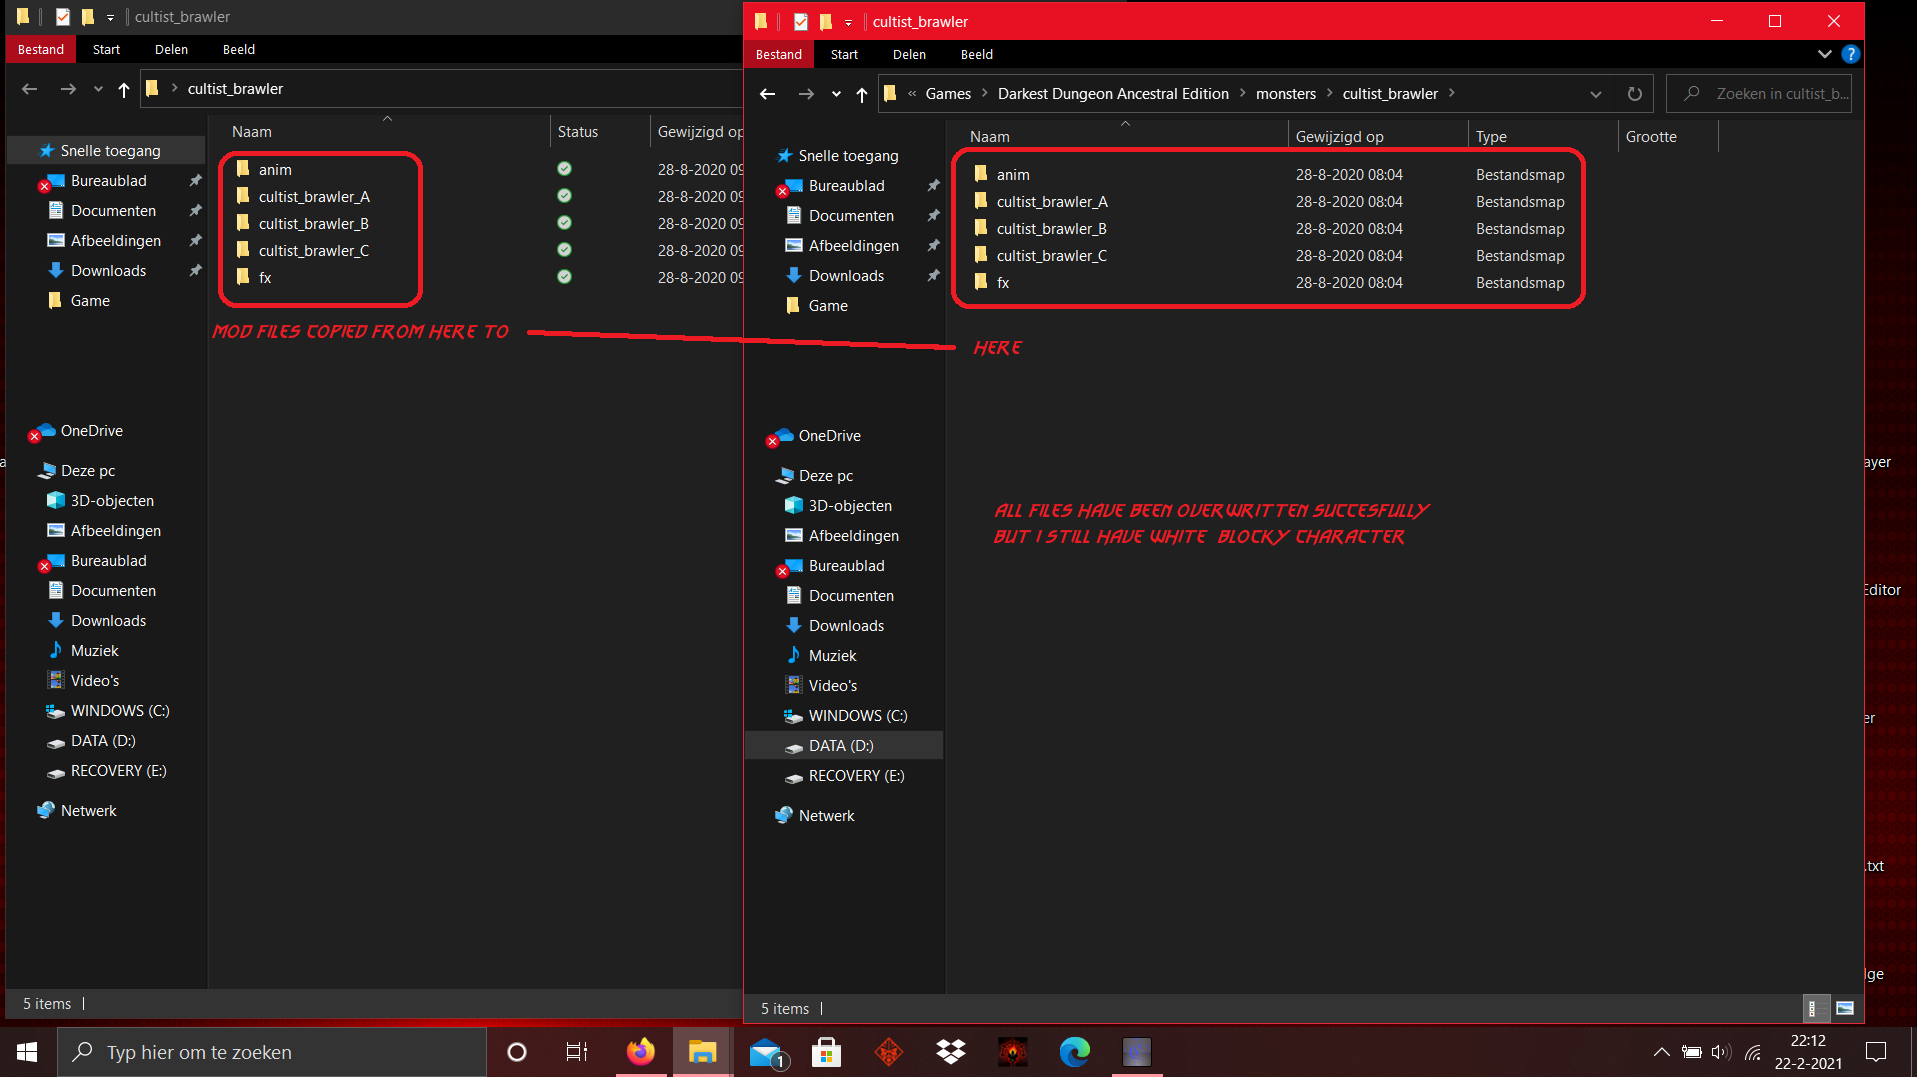Open Dropbox from the taskbar

[x=950, y=1052]
